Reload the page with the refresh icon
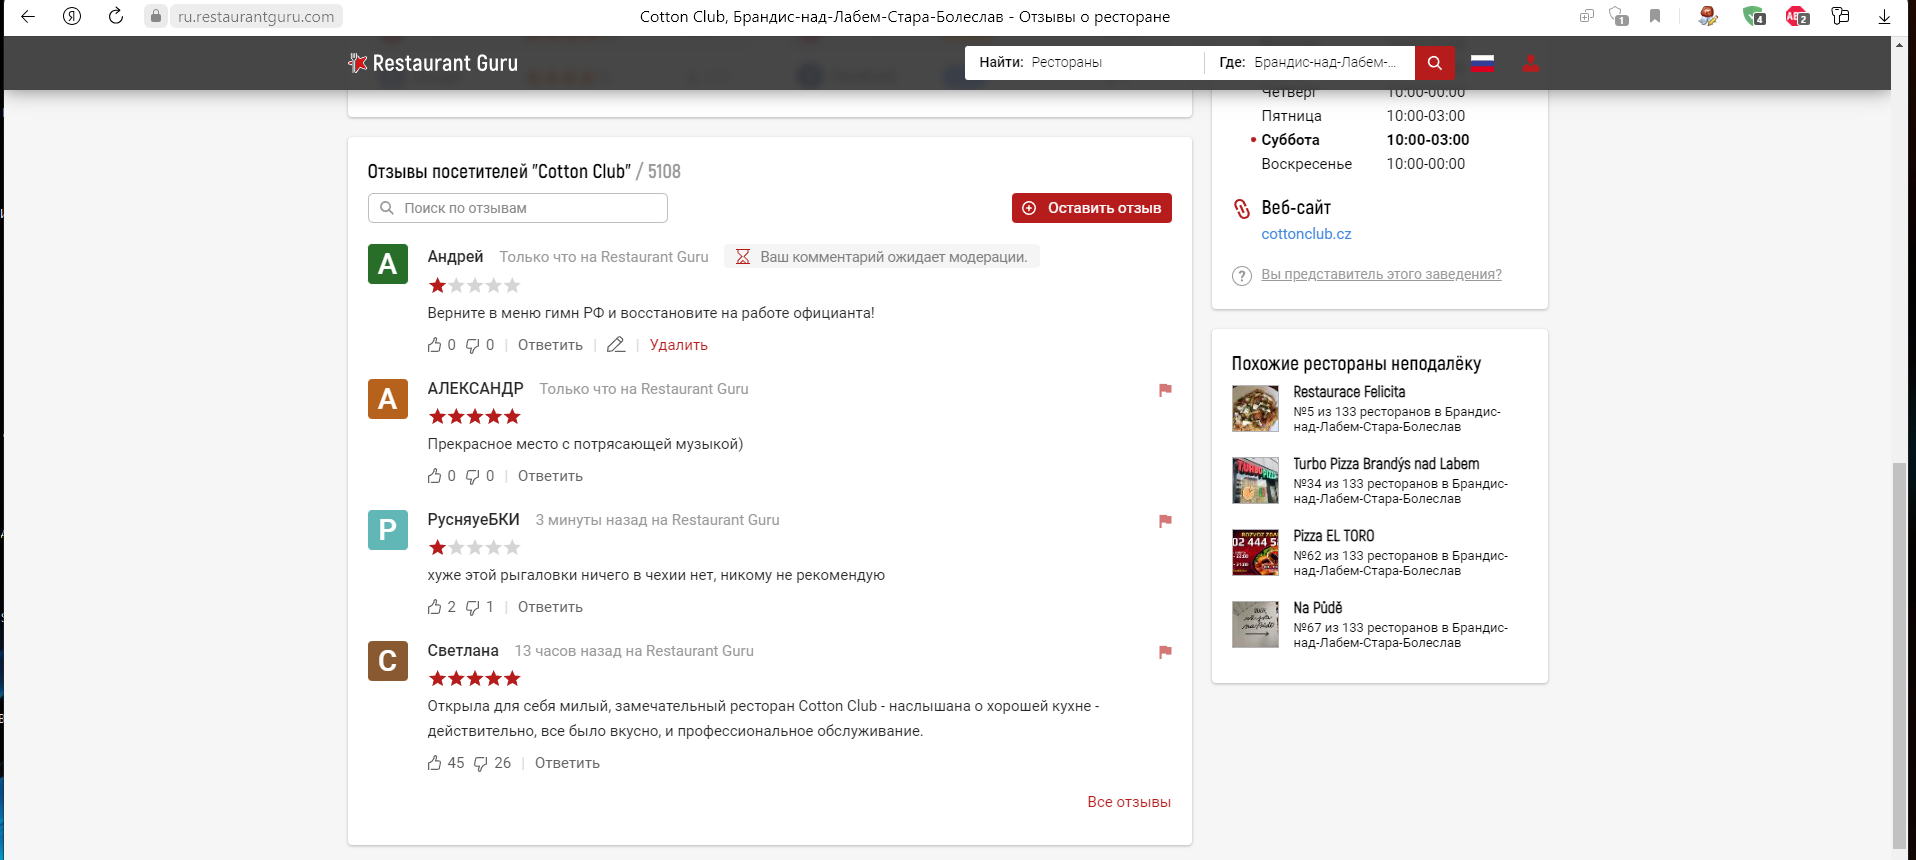Screen dimensions: 1916x860 [x=116, y=16]
